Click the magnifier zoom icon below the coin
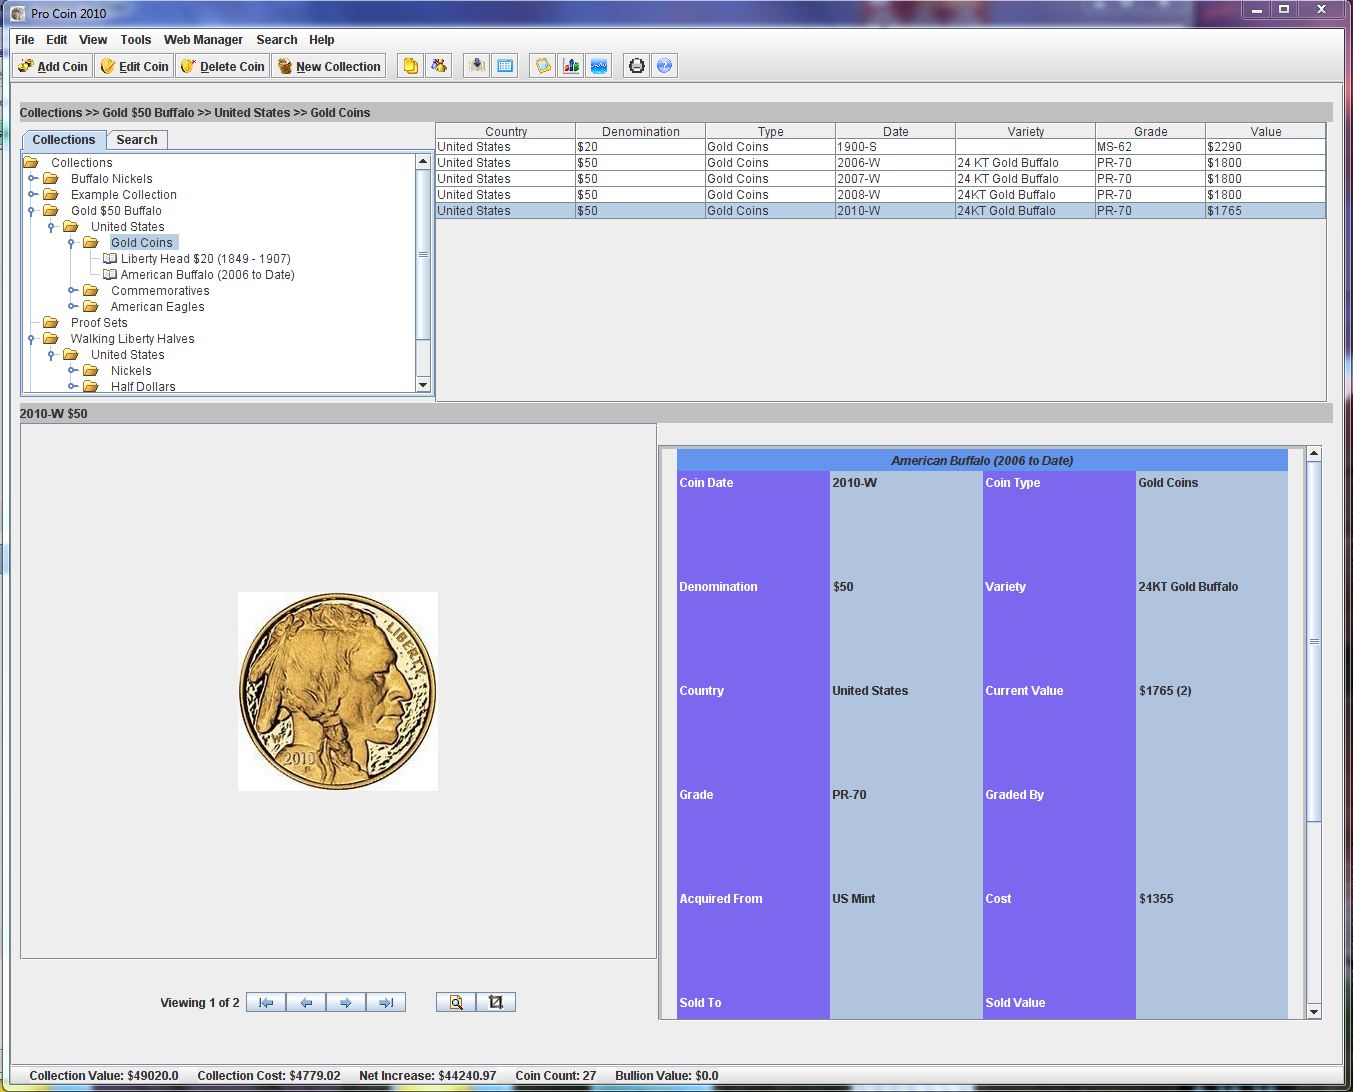Image resolution: width=1353 pixels, height=1092 pixels. (456, 1002)
